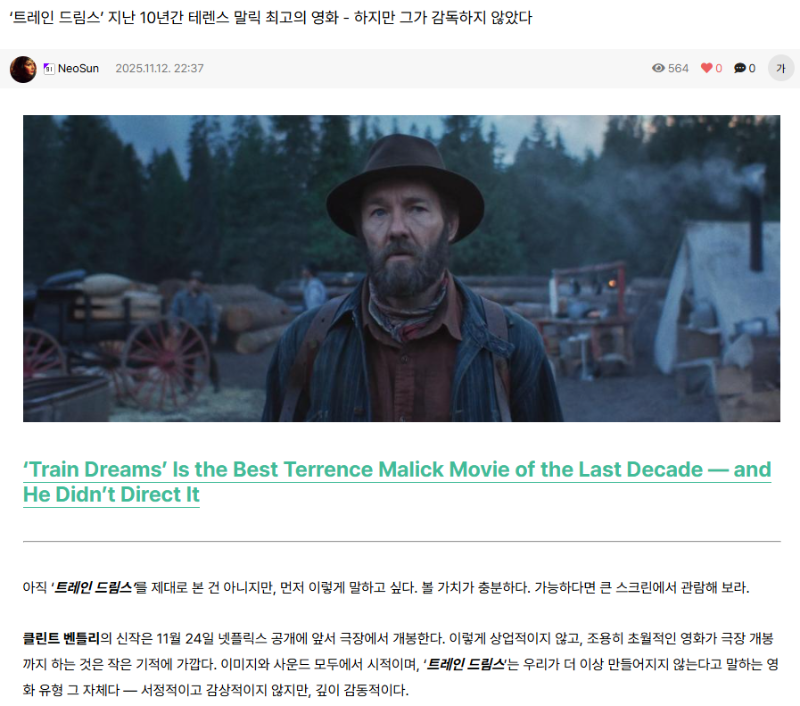Click 'He Didn't Direct It' headline line
This screenshot has width=800, height=706.
point(111,495)
